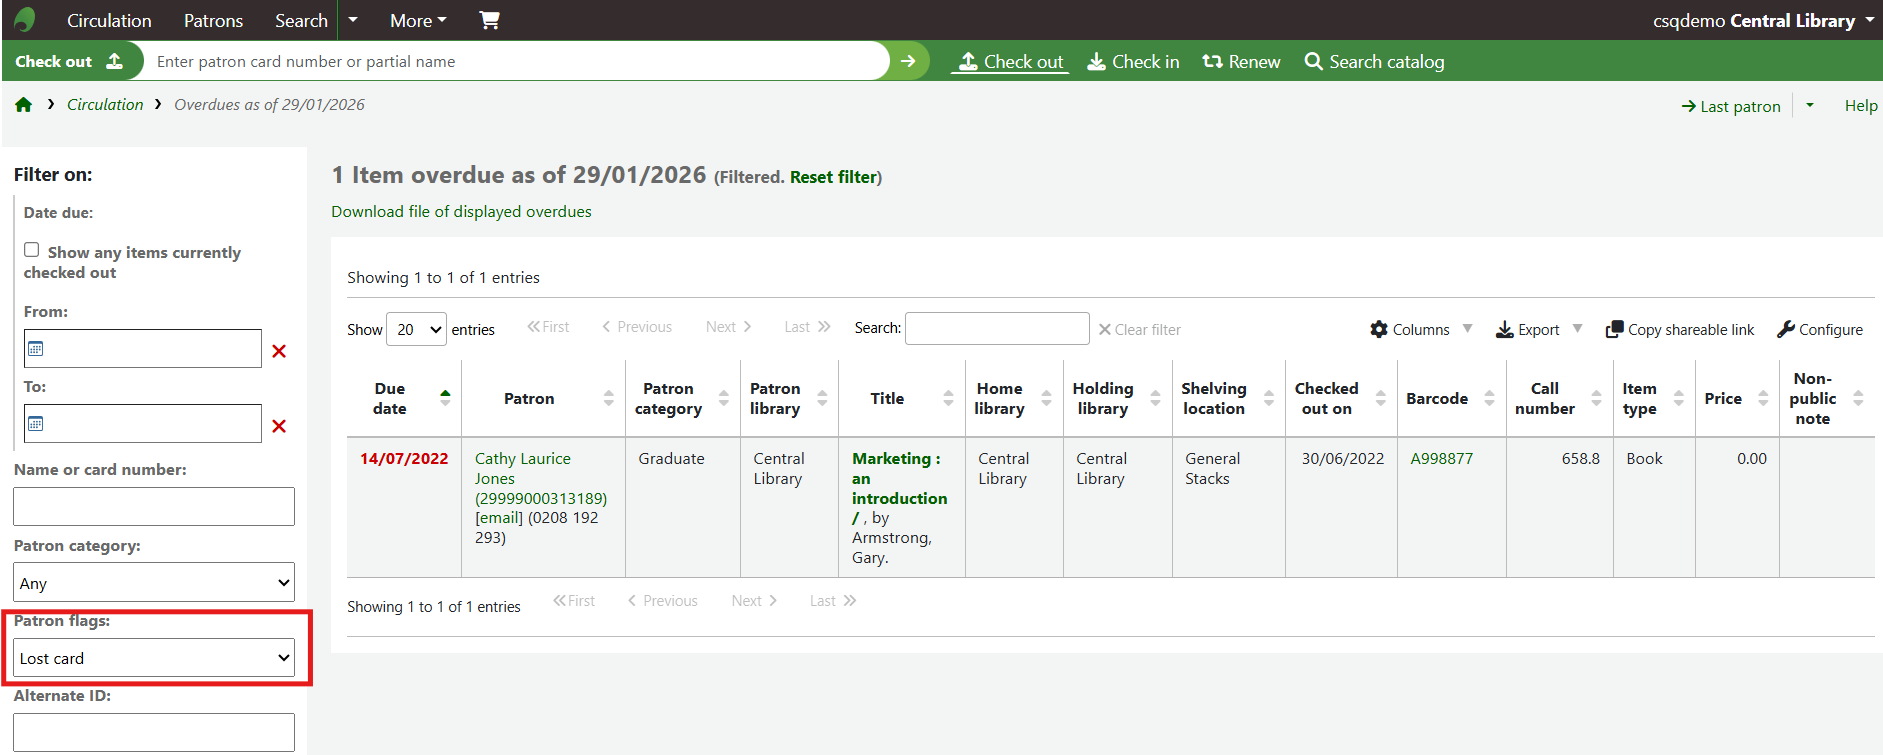Enable Show any items currently checked out

click(32, 250)
